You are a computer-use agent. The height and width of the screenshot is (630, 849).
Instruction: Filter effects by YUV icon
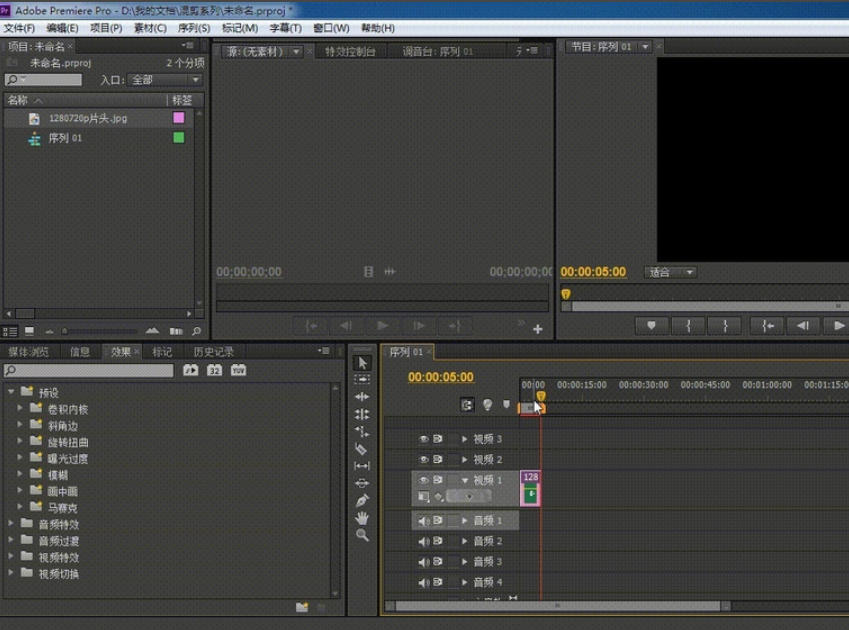point(238,370)
